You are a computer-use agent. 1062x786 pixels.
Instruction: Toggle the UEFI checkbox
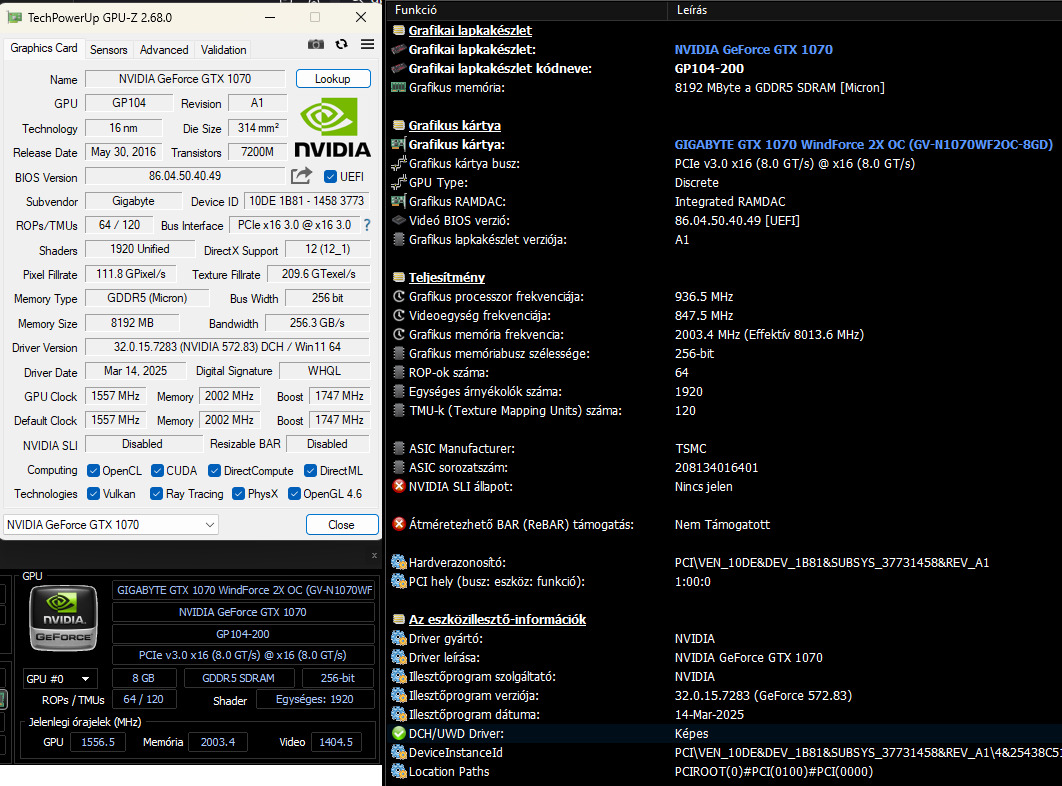click(331, 177)
